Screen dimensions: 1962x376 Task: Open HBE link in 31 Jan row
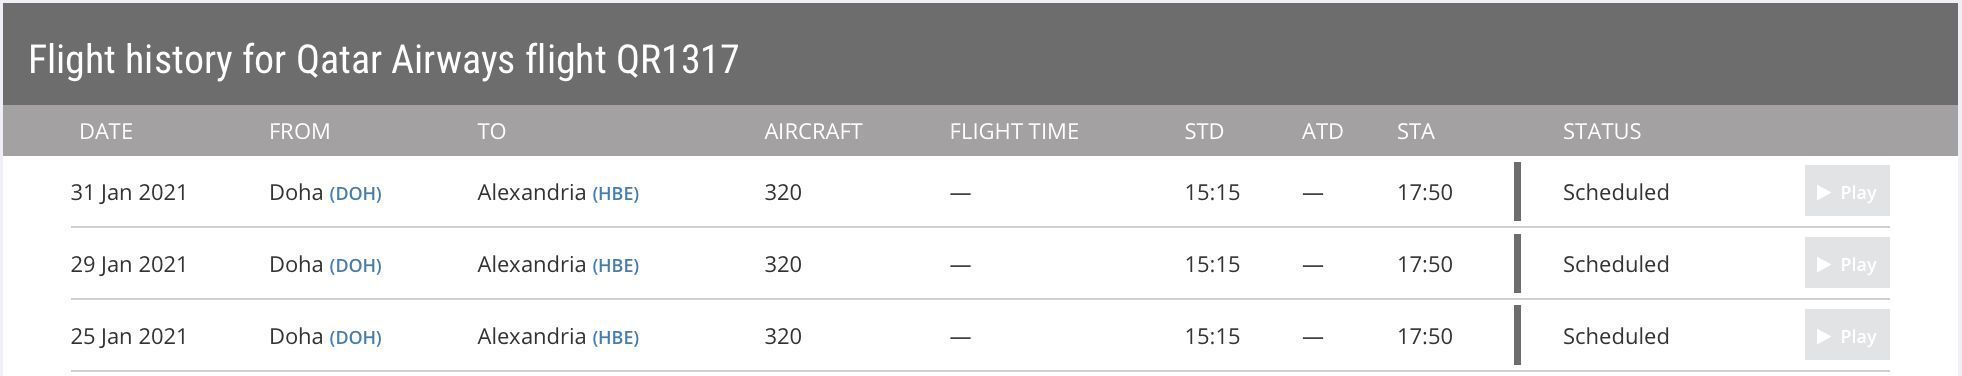point(615,193)
